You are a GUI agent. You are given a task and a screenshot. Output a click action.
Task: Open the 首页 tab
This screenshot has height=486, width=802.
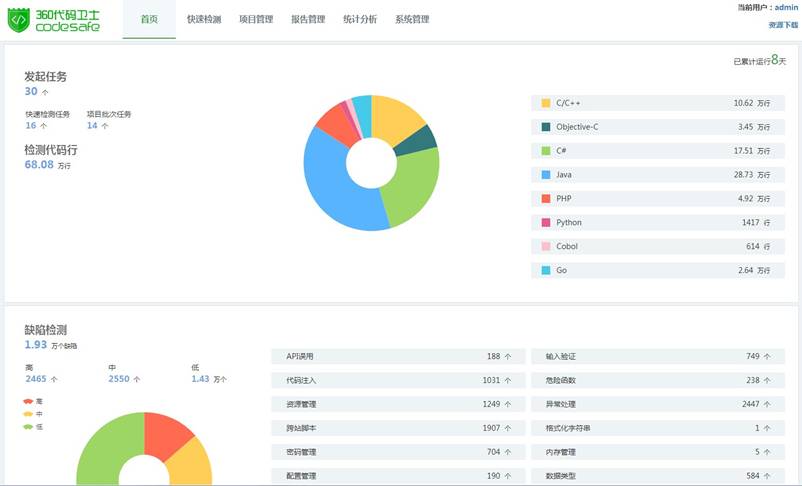tap(149, 19)
